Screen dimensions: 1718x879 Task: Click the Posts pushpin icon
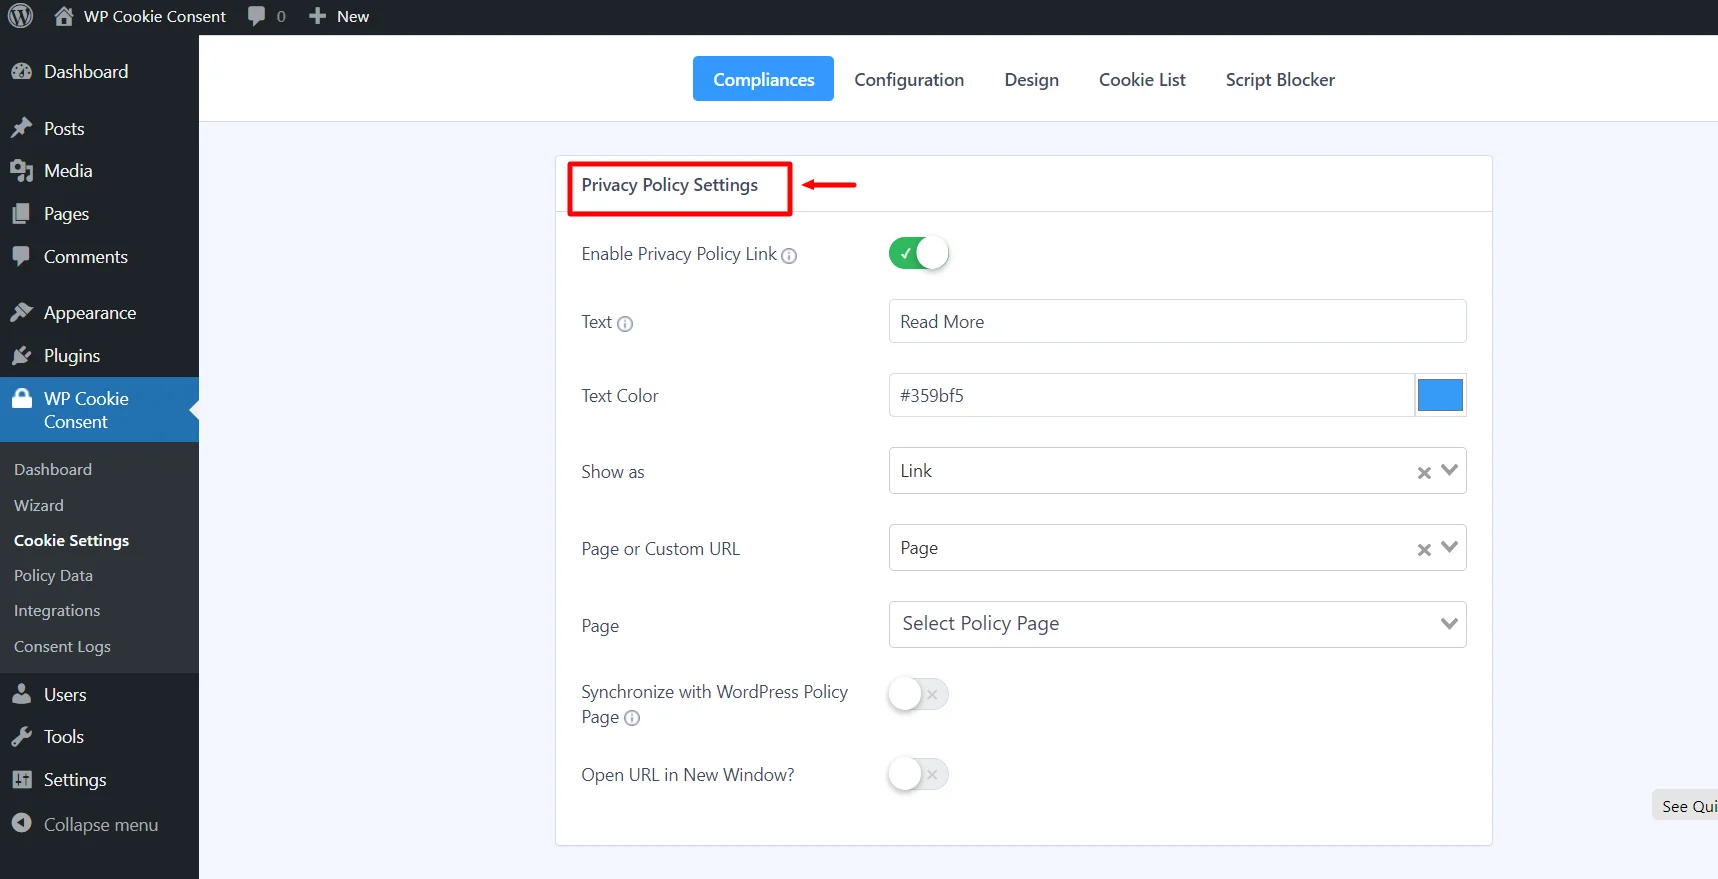click(x=22, y=128)
